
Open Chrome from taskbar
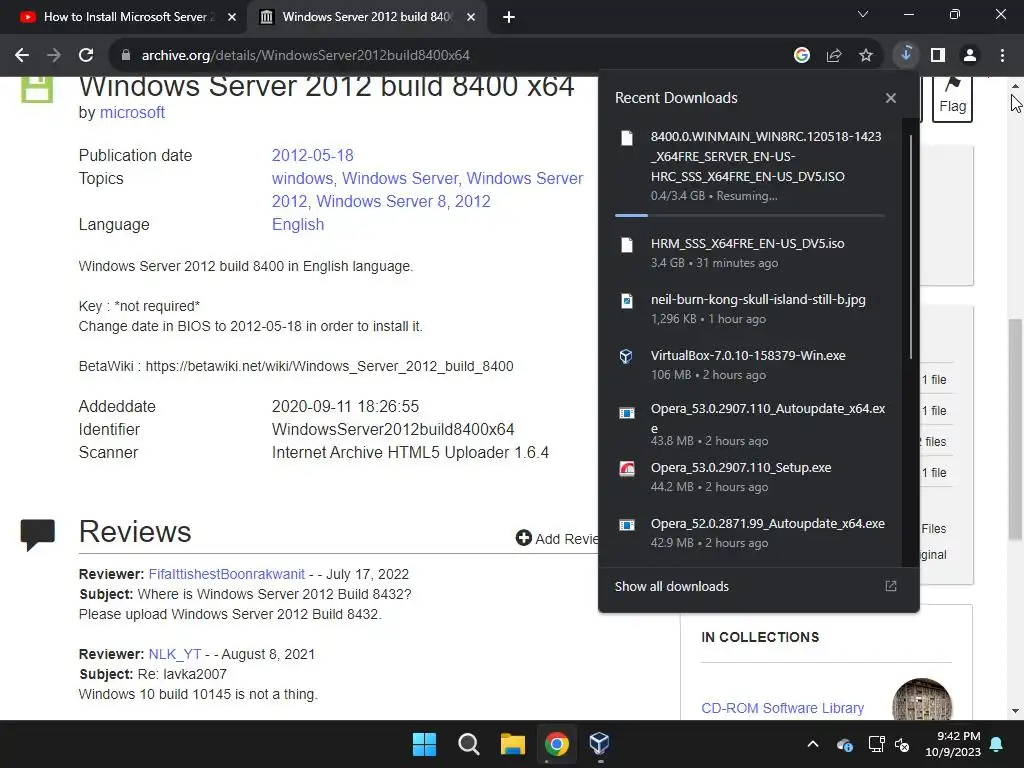pos(556,744)
